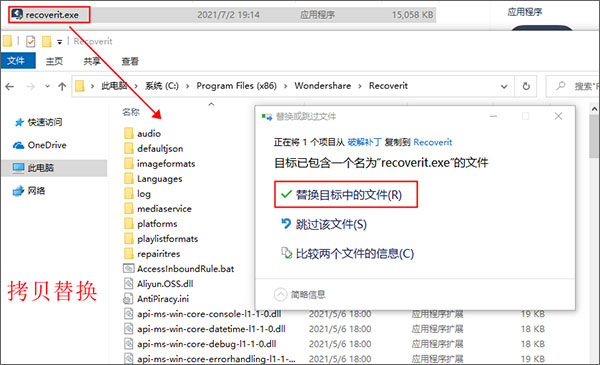Click 此电脑 in the address path

point(114,86)
